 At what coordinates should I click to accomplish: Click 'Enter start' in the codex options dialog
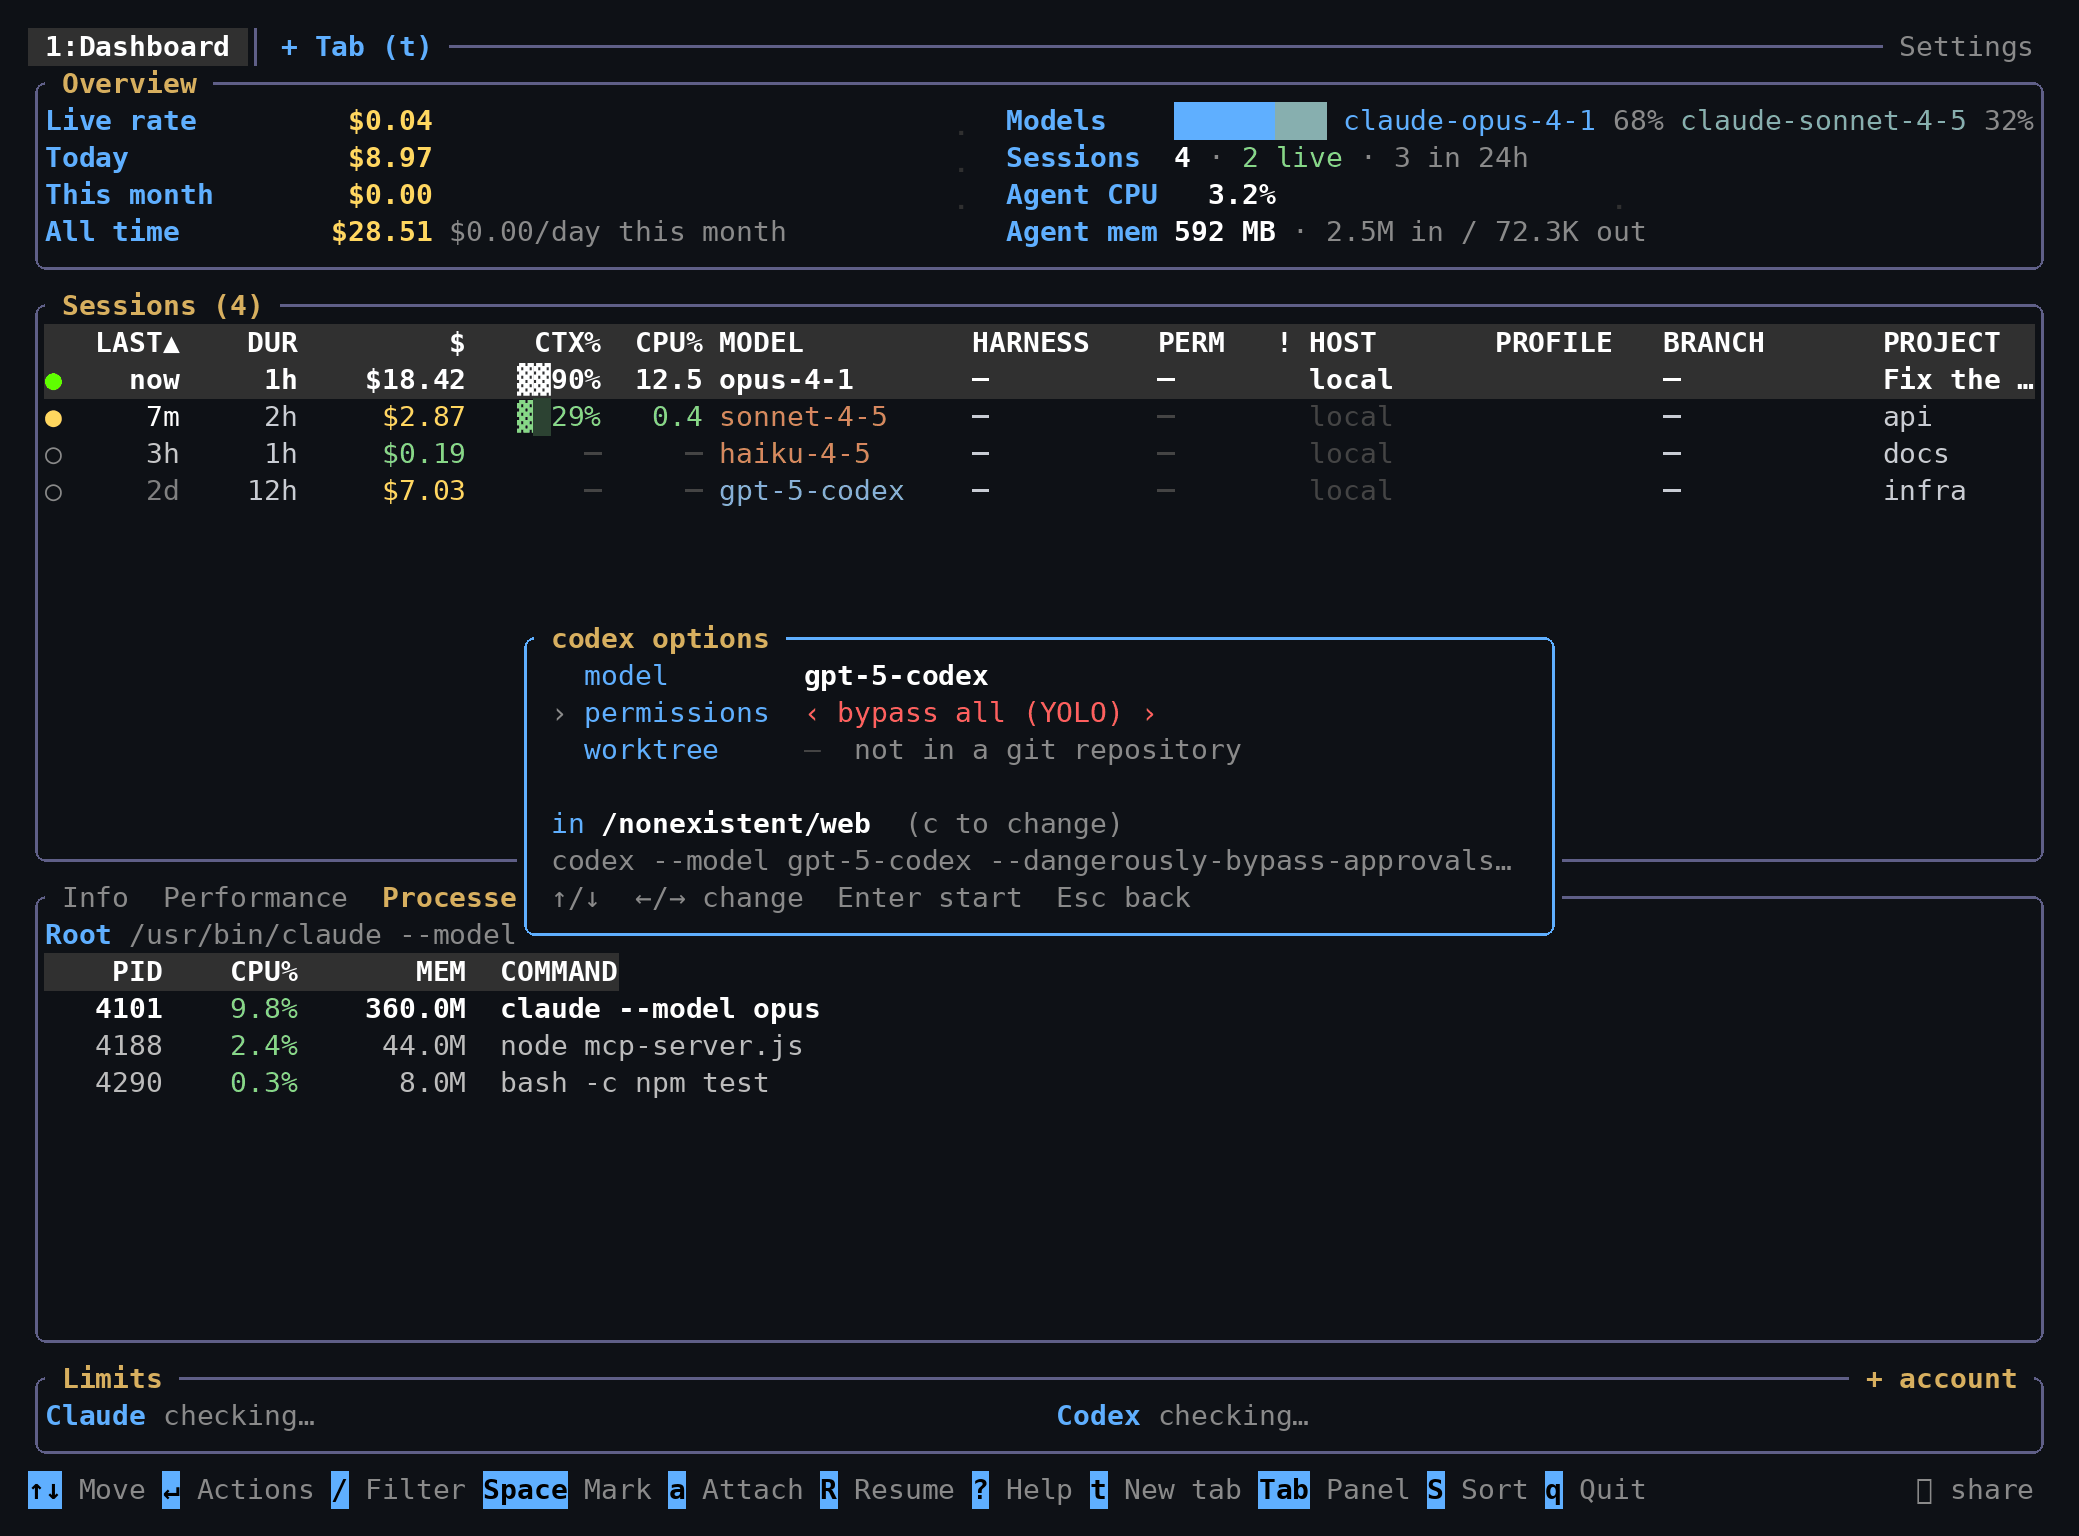click(930, 898)
